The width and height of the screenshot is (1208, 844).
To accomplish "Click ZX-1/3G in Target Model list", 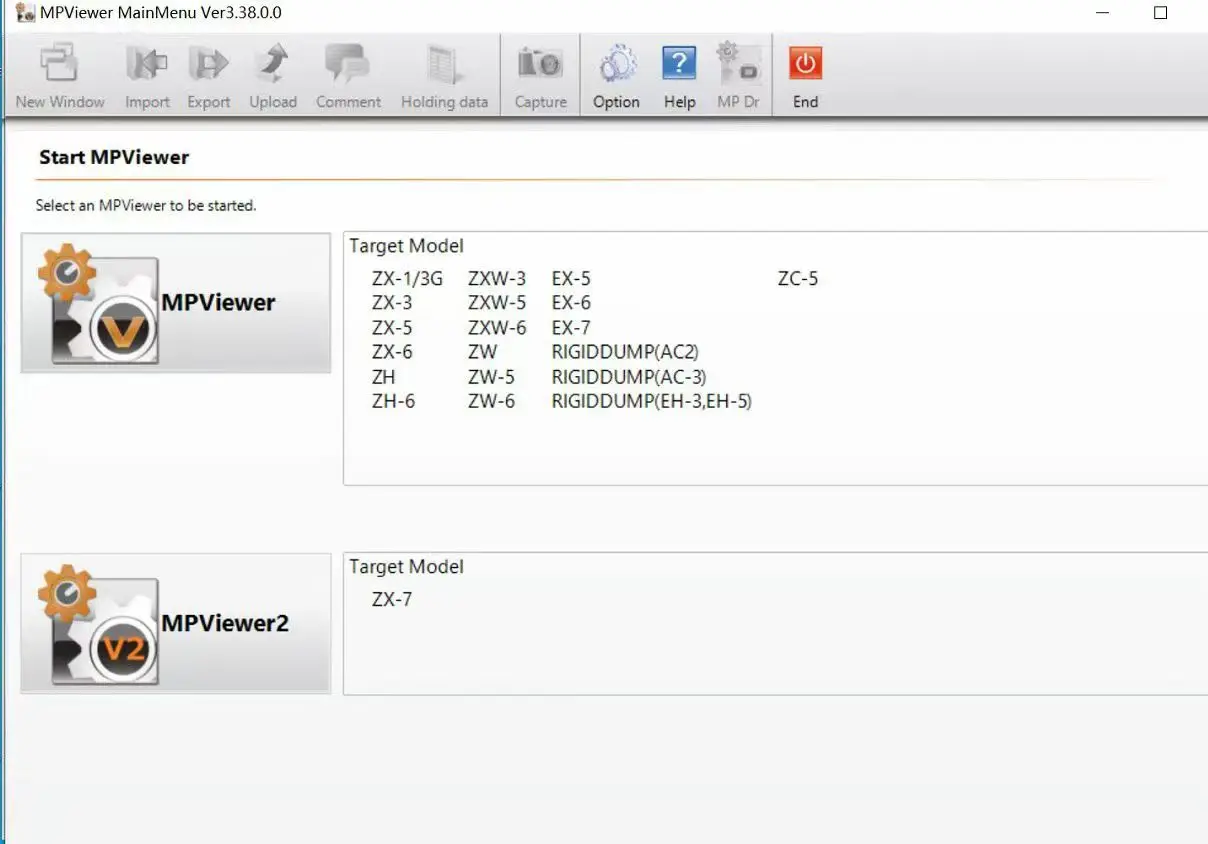I will tap(407, 279).
